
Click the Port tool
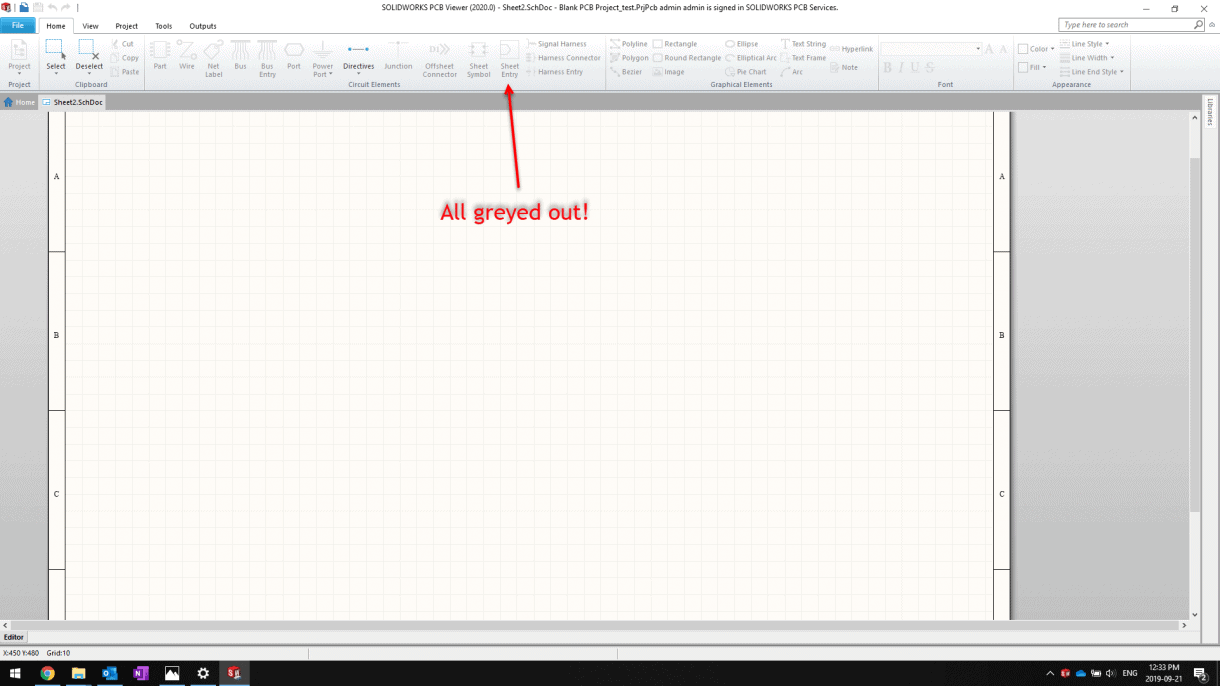294,57
